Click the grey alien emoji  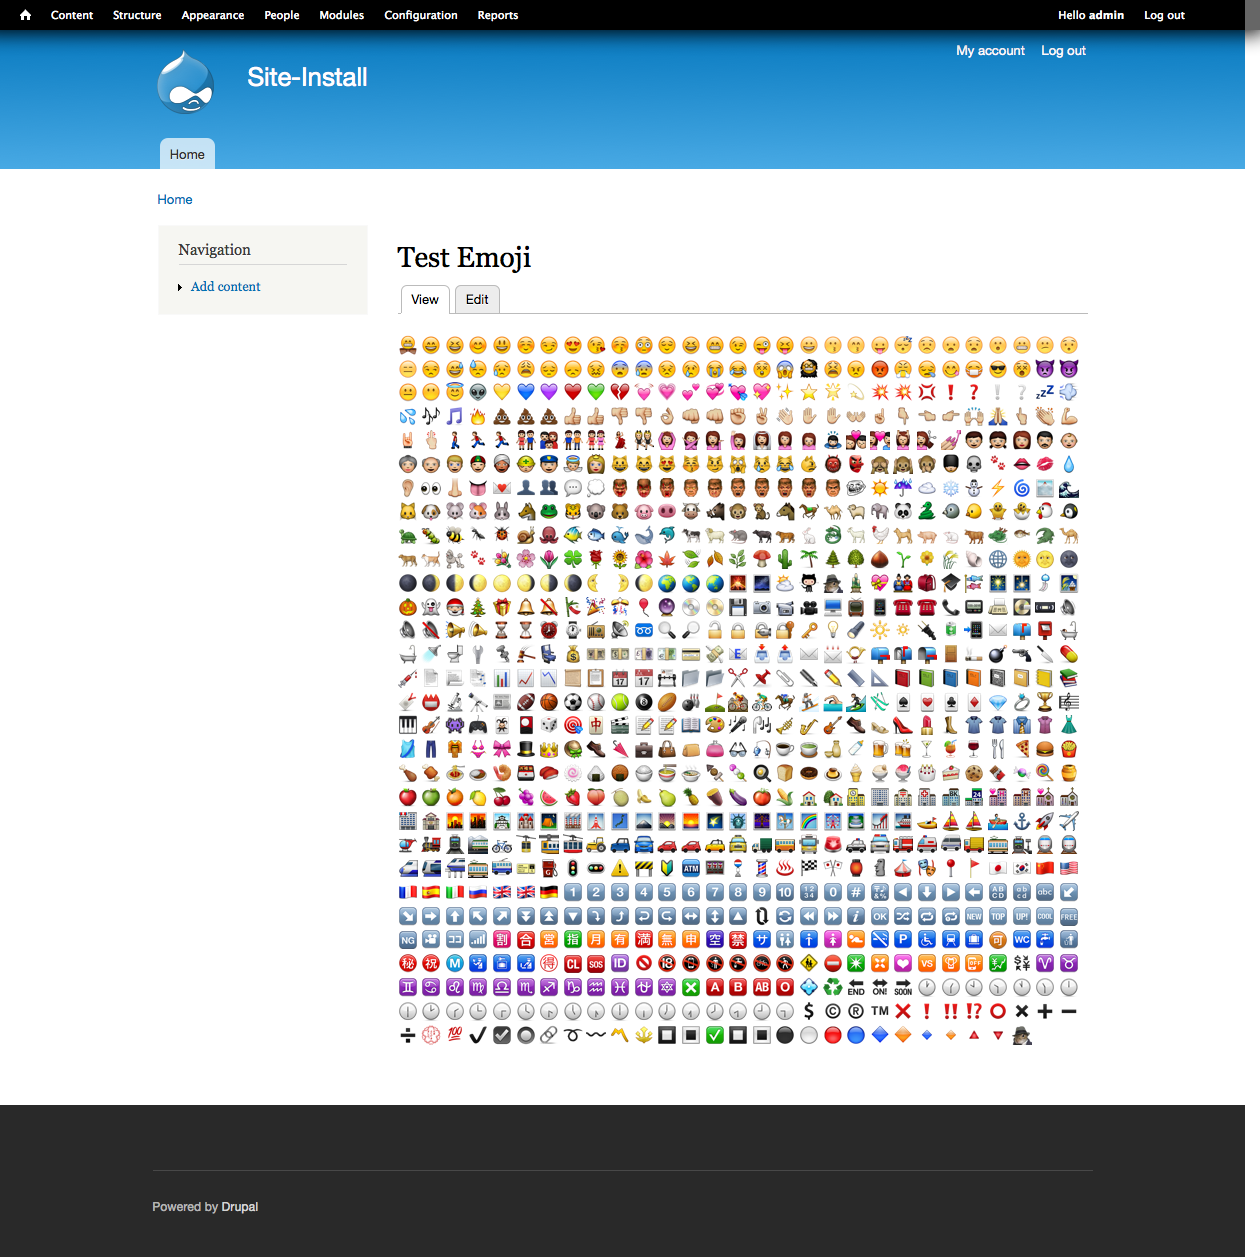click(478, 392)
